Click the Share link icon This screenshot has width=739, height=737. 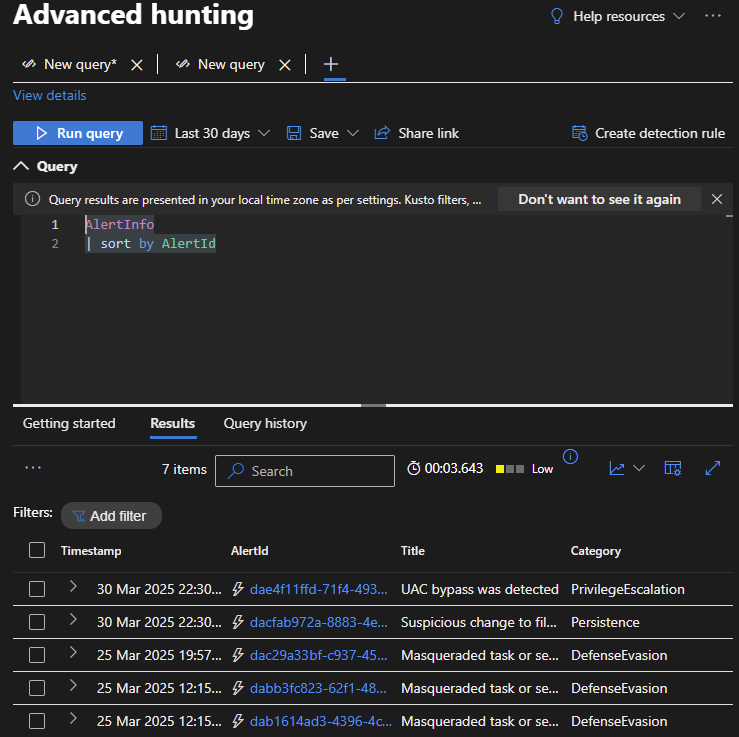tap(381, 133)
